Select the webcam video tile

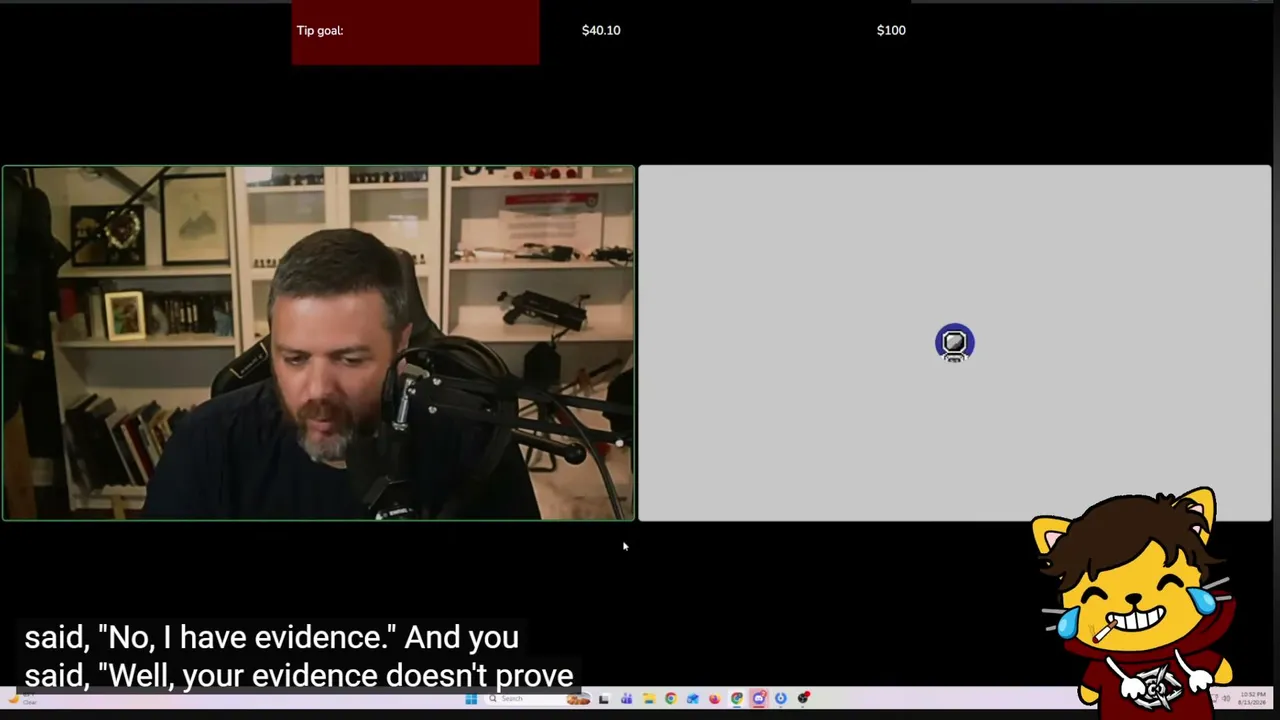pyautogui.click(x=318, y=343)
